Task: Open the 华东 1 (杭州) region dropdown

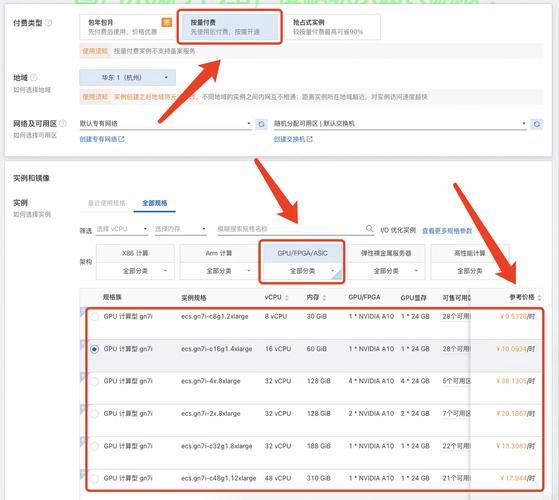Action: click(x=128, y=77)
